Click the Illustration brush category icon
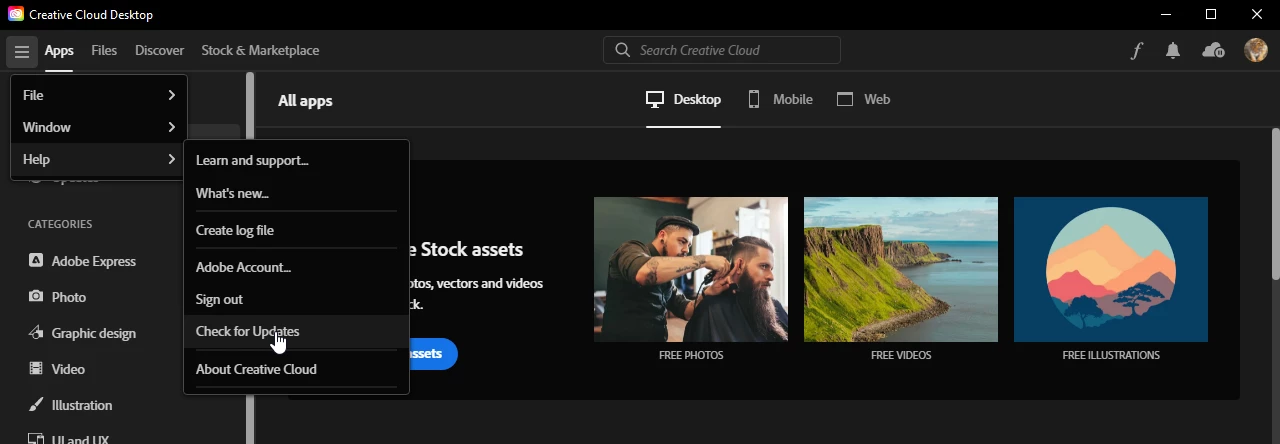The width and height of the screenshot is (1280, 444). coord(36,405)
